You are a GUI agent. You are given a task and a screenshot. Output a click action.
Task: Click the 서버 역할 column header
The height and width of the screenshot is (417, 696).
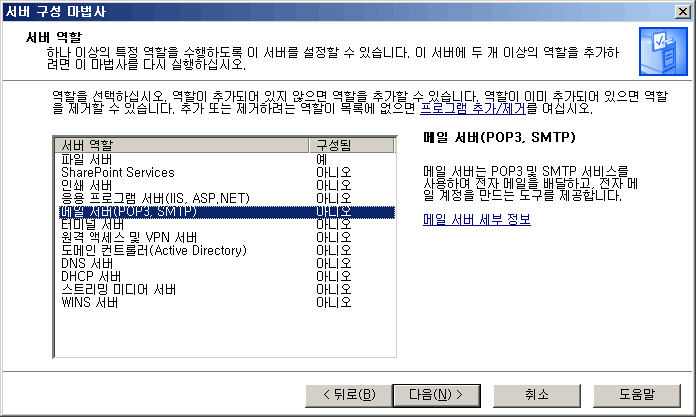(182, 145)
